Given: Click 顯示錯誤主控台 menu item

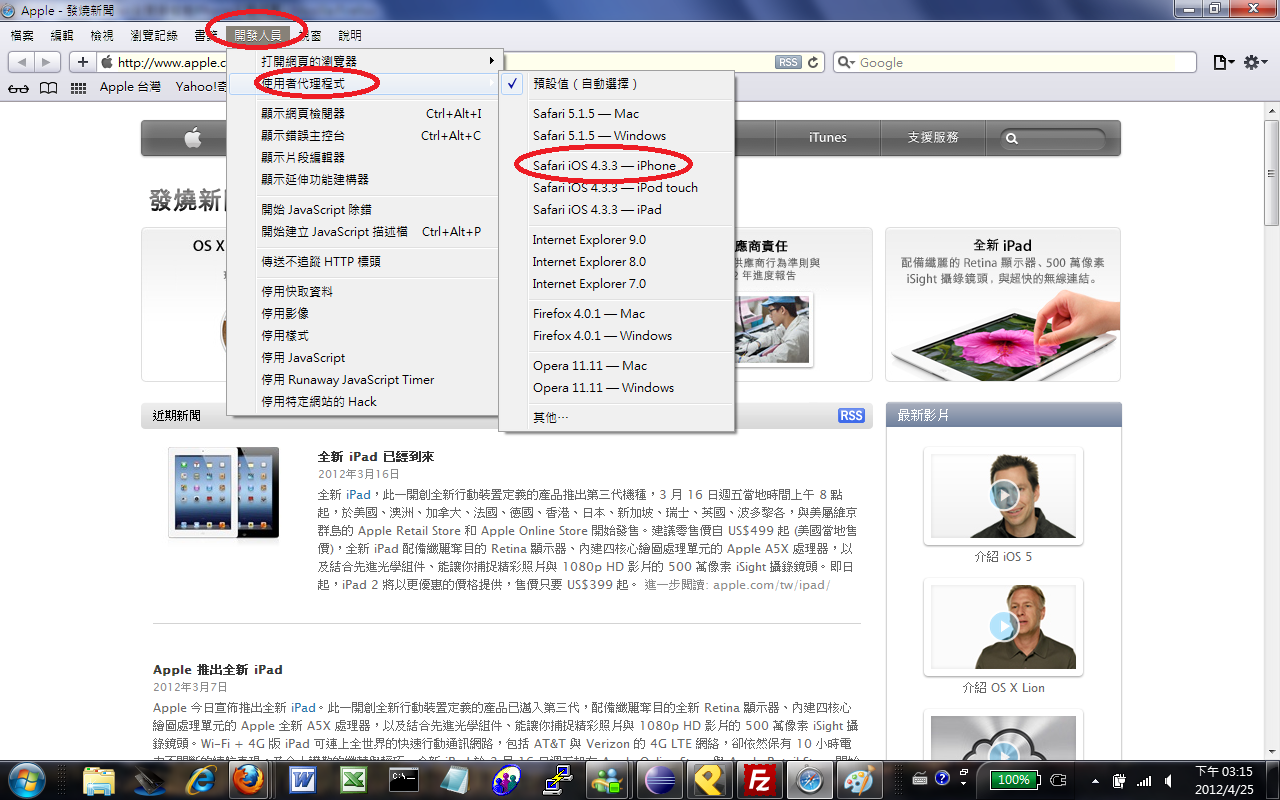Looking at the screenshot, I should click(363, 135).
